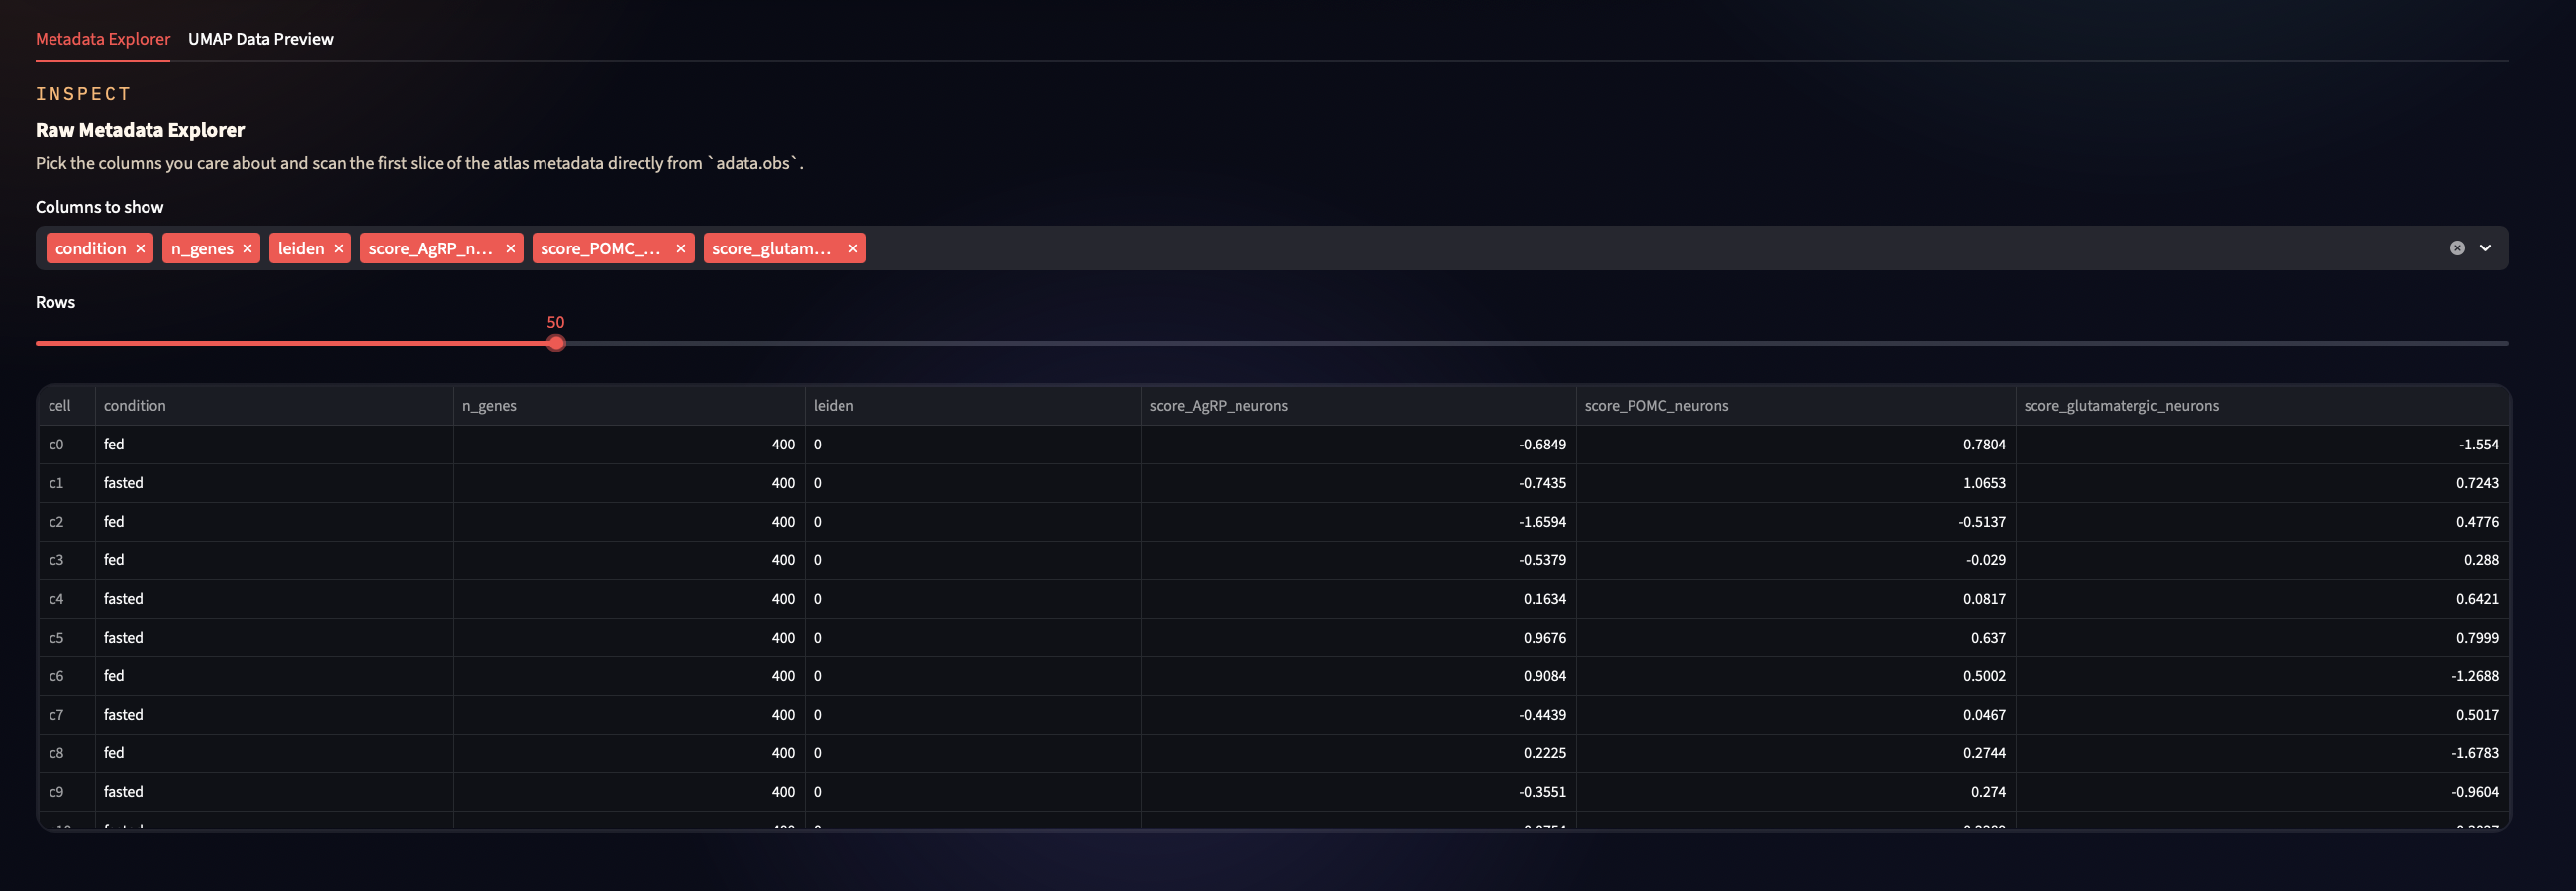Click the POMC score 0.0817 in row c4
The width and height of the screenshot is (2576, 891).
[1796, 599]
